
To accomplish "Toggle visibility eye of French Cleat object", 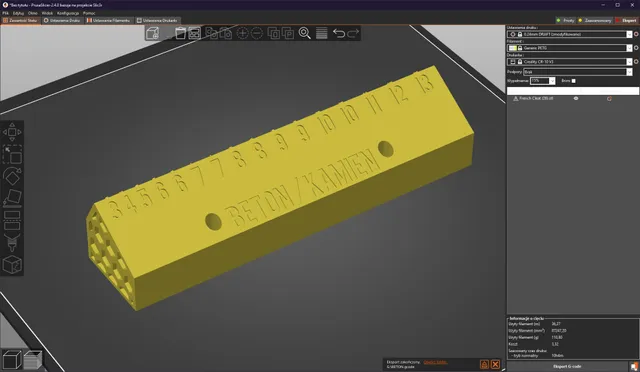I will coord(576,98).
